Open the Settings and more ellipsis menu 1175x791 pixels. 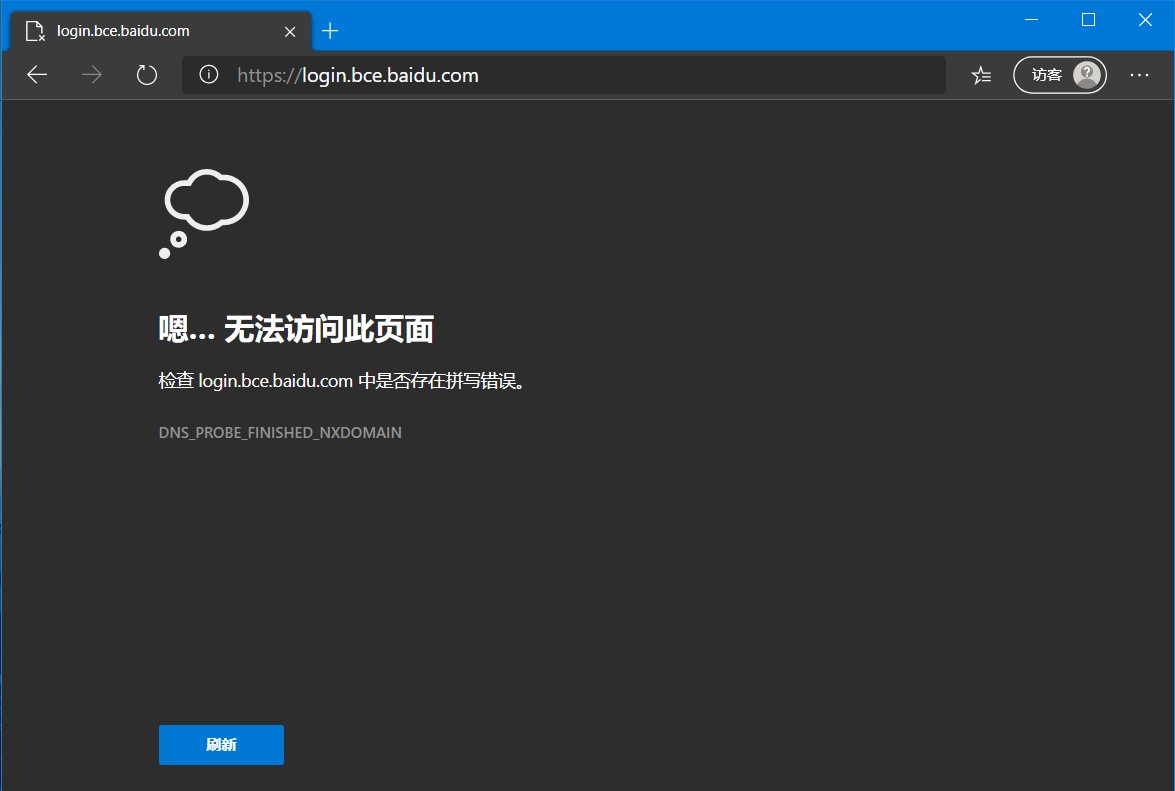(1139, 75)
